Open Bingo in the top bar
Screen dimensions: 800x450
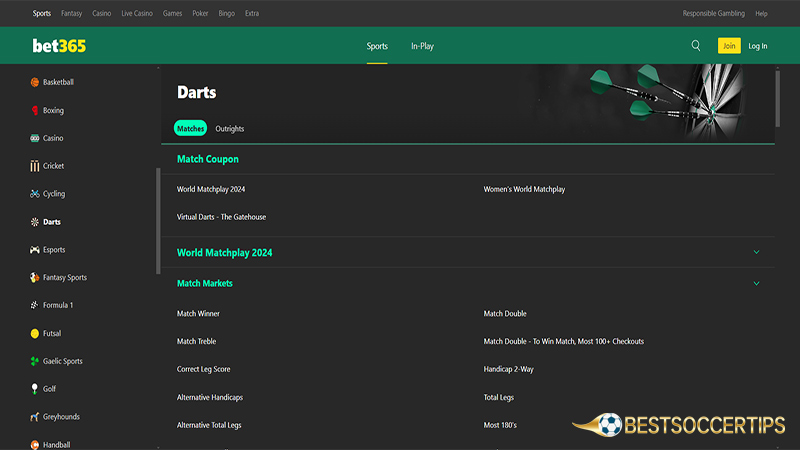pos(227,13)
